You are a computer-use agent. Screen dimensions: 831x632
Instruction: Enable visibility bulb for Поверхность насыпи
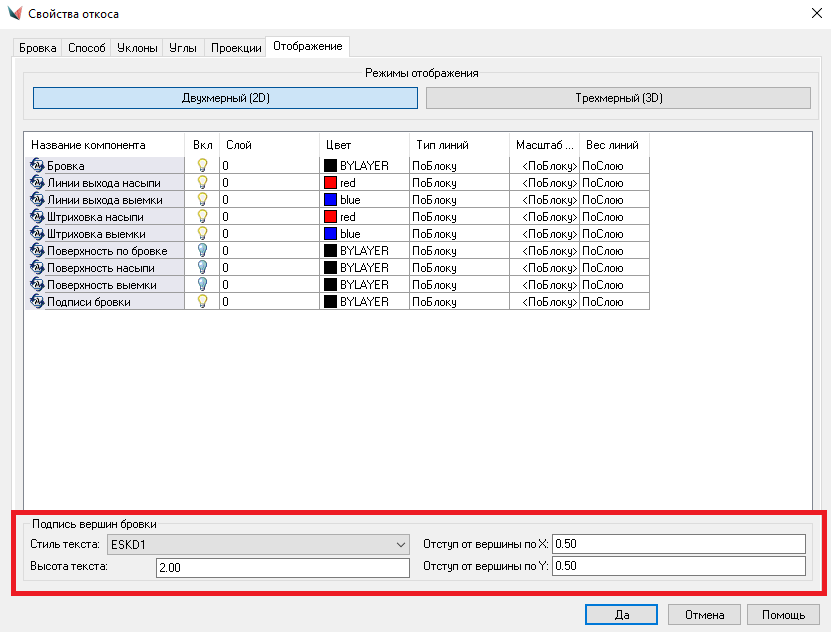click(202, 268)
